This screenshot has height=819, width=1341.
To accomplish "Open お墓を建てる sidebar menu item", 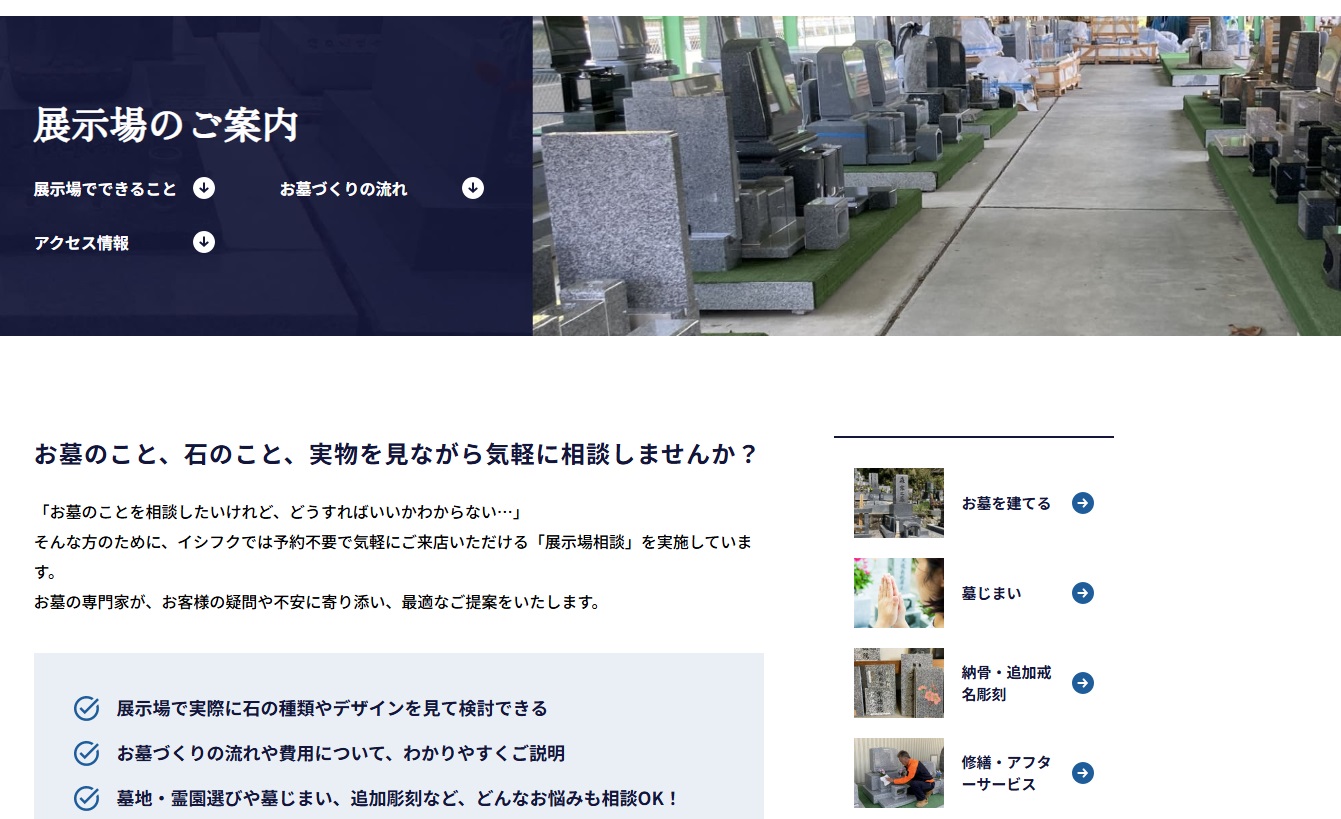I will [1006, 503].
